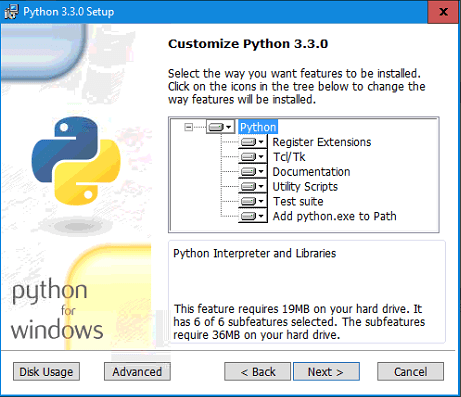Select Register Extensions in the feature tree

point(322,142)
